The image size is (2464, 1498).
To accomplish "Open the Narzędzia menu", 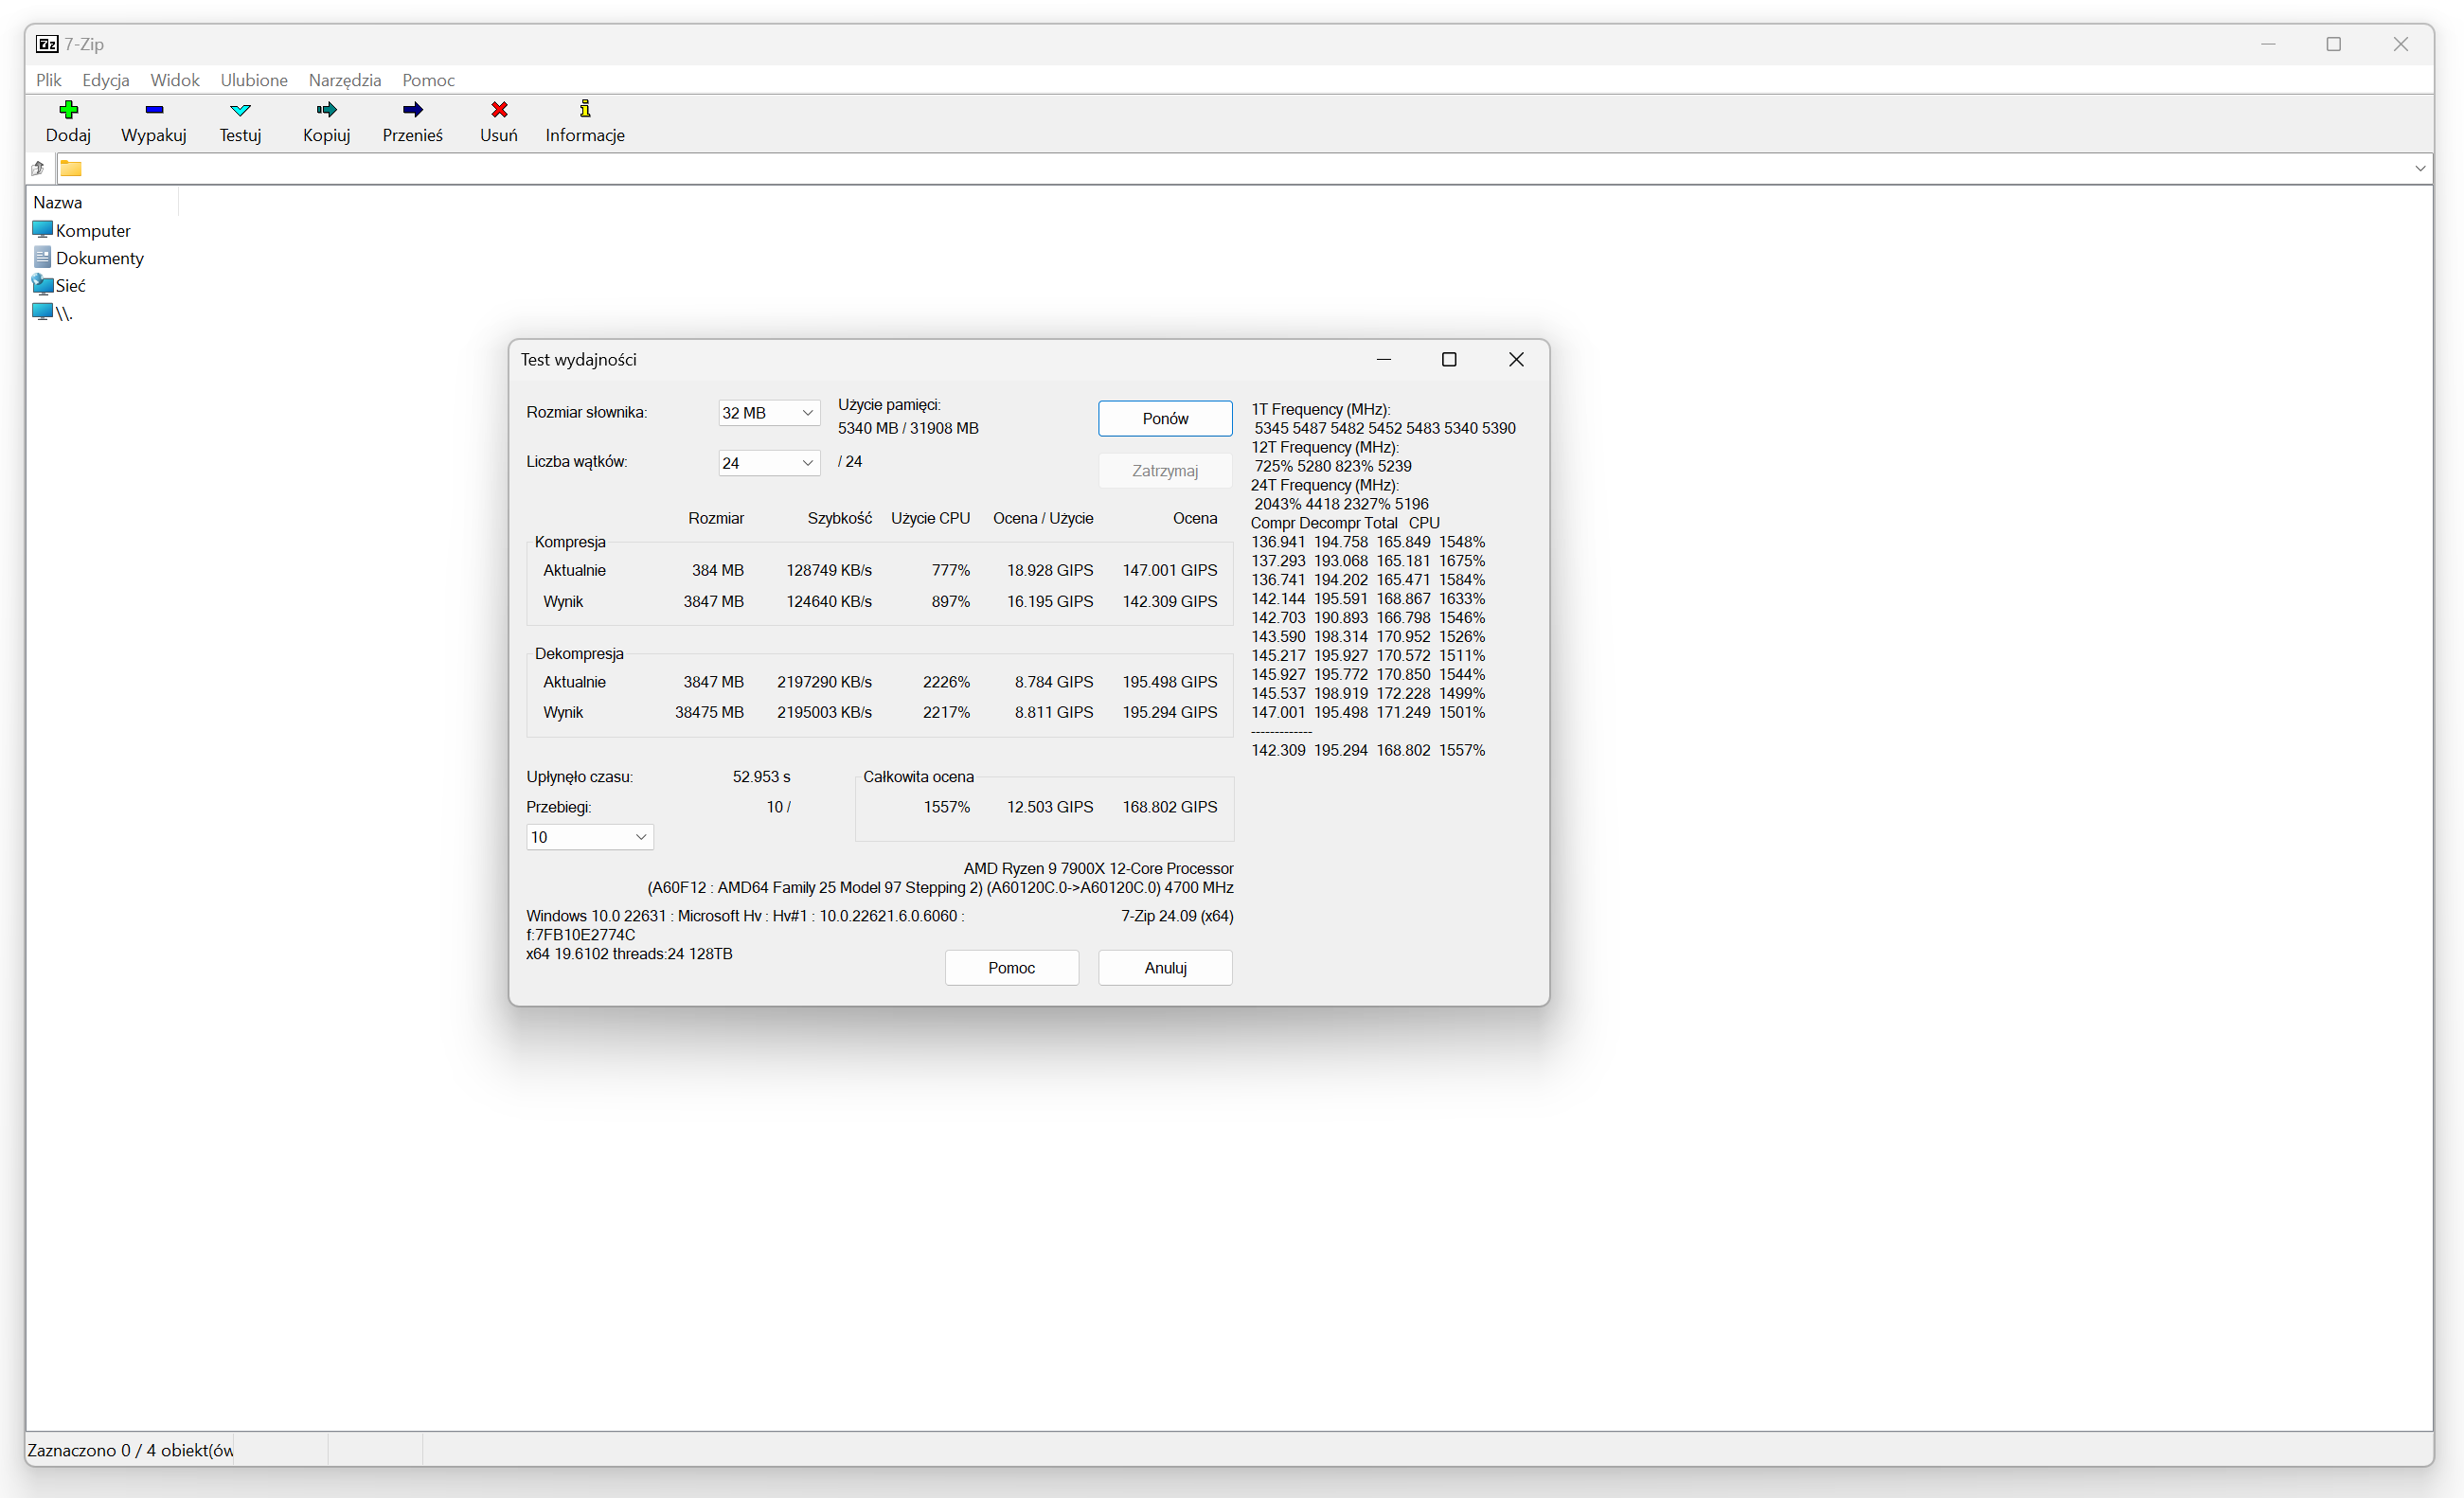I will click(344, 80).
